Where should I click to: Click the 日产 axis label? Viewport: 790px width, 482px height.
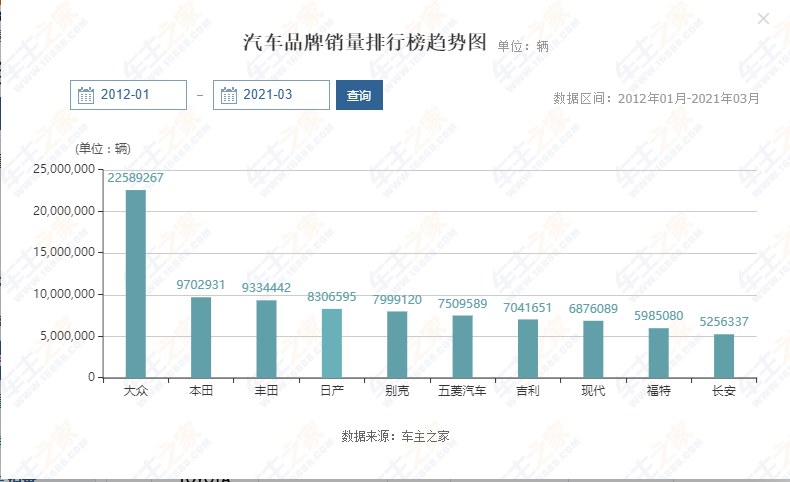332,391
